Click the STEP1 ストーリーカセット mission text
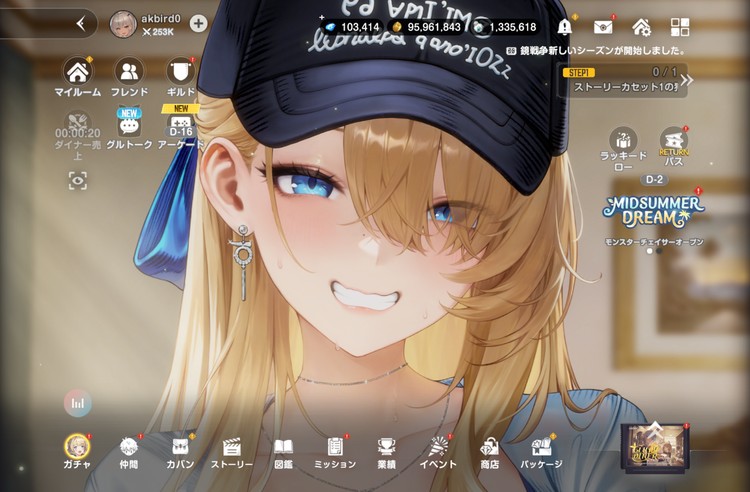 (x=626, y=87)
